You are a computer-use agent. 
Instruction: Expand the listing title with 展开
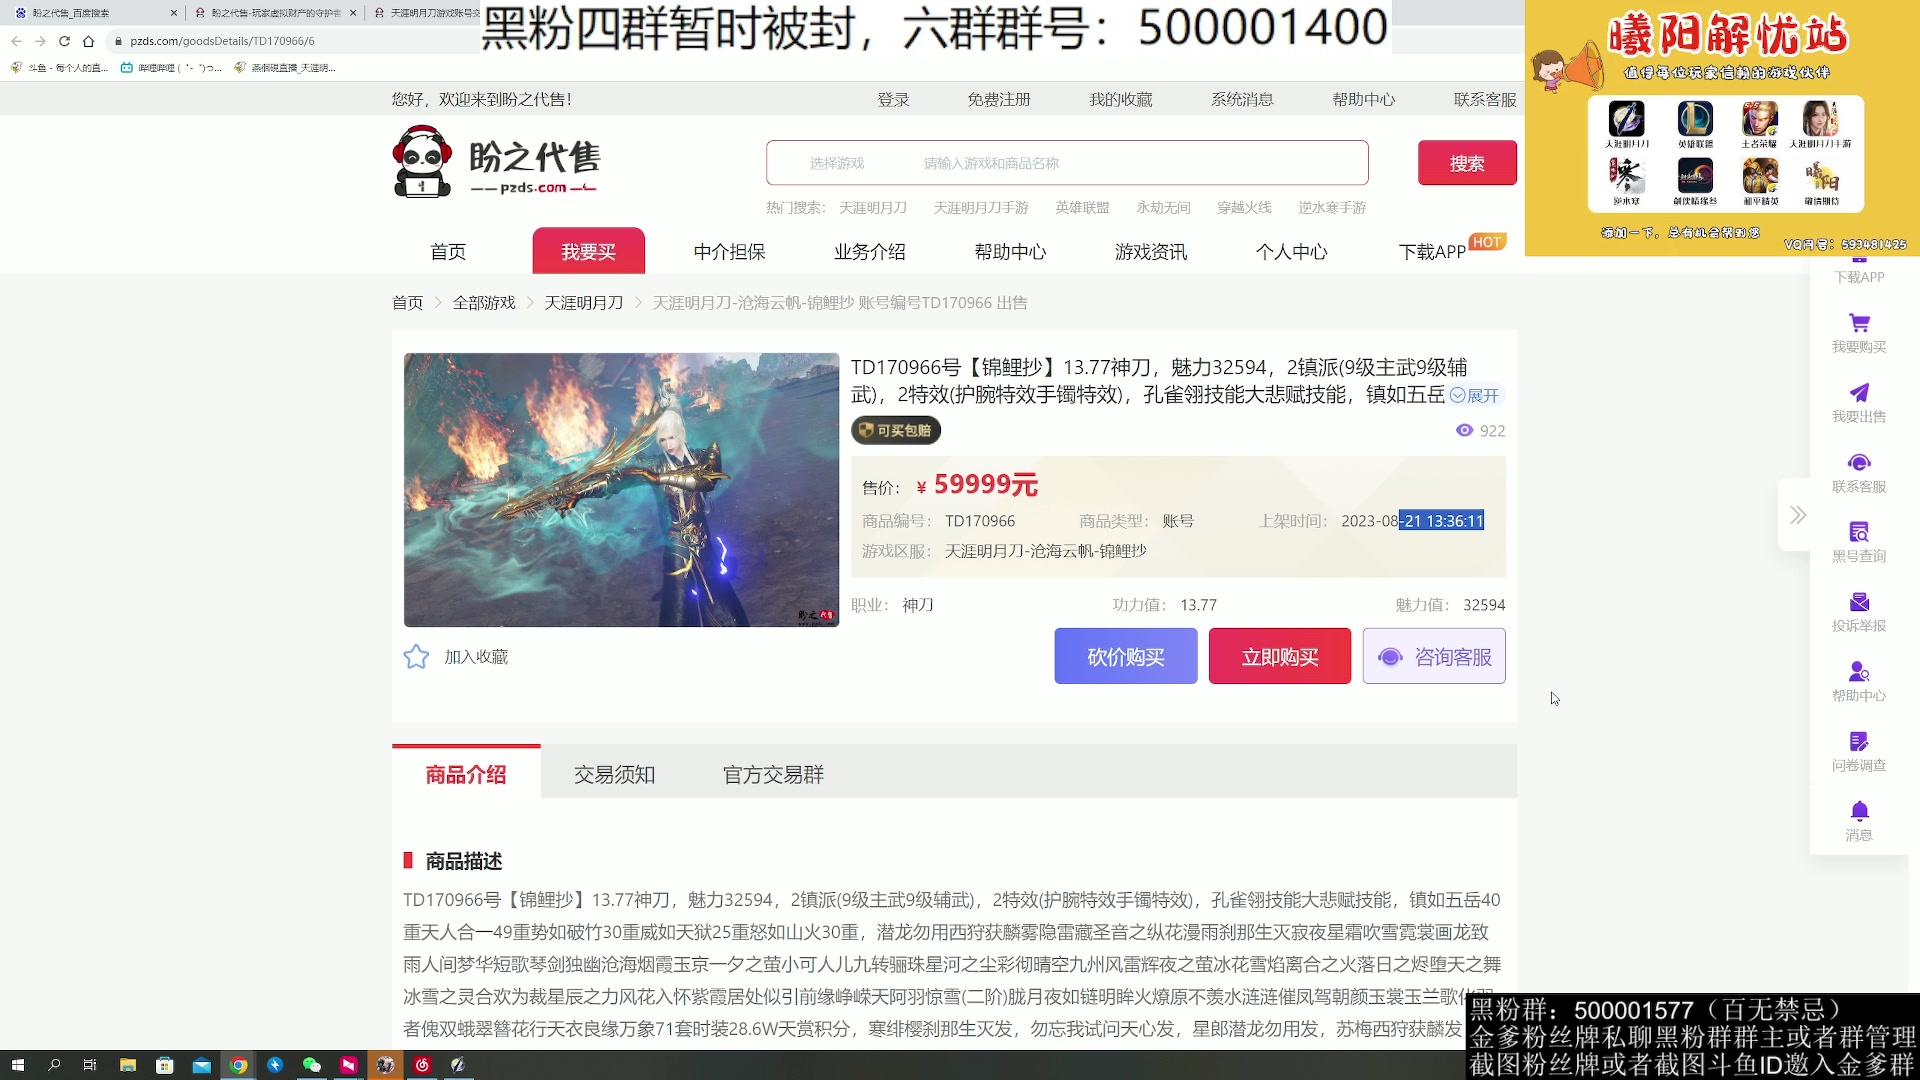tap(1477, 396)
